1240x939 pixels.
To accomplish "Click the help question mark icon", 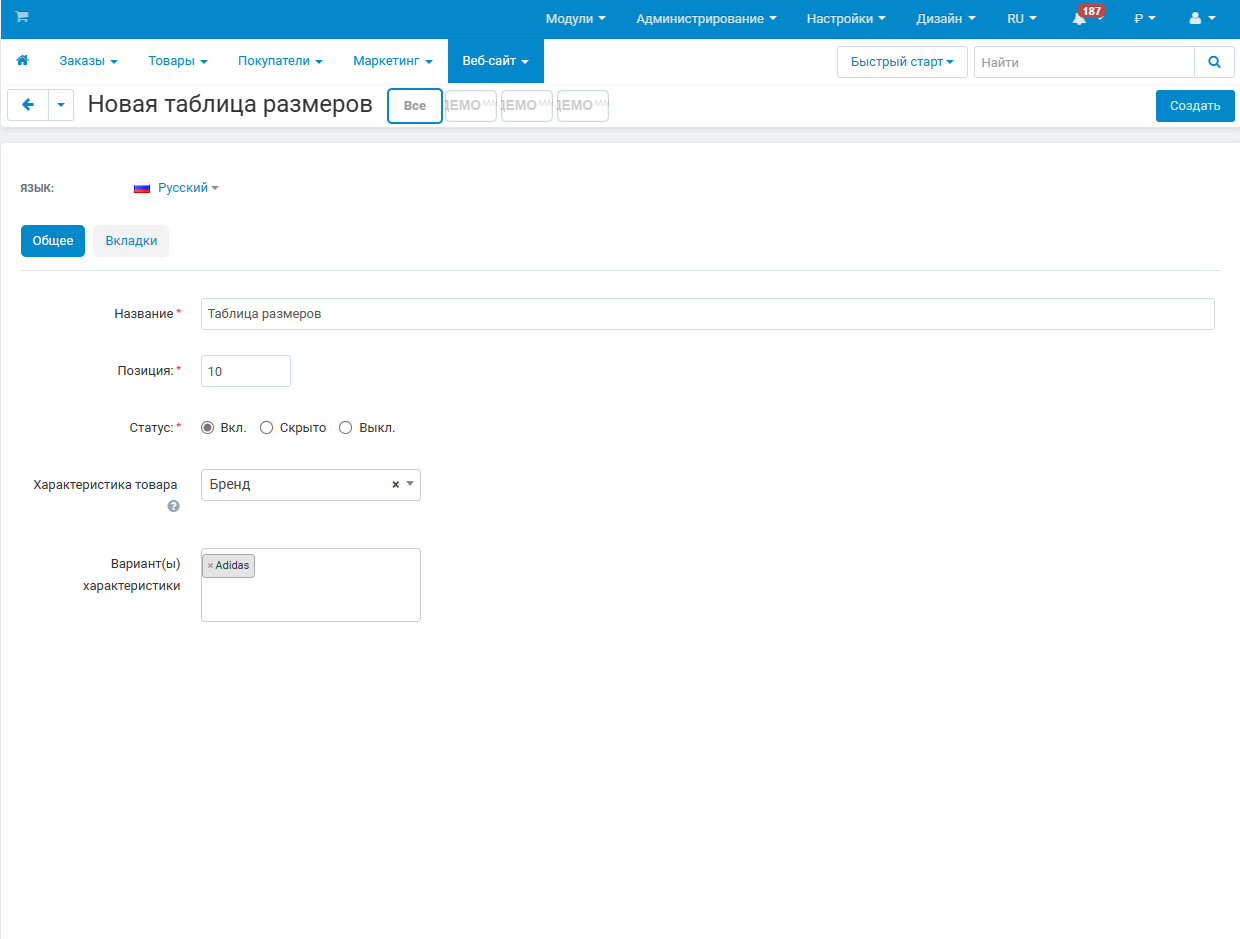I will click(x=173, y=507).
